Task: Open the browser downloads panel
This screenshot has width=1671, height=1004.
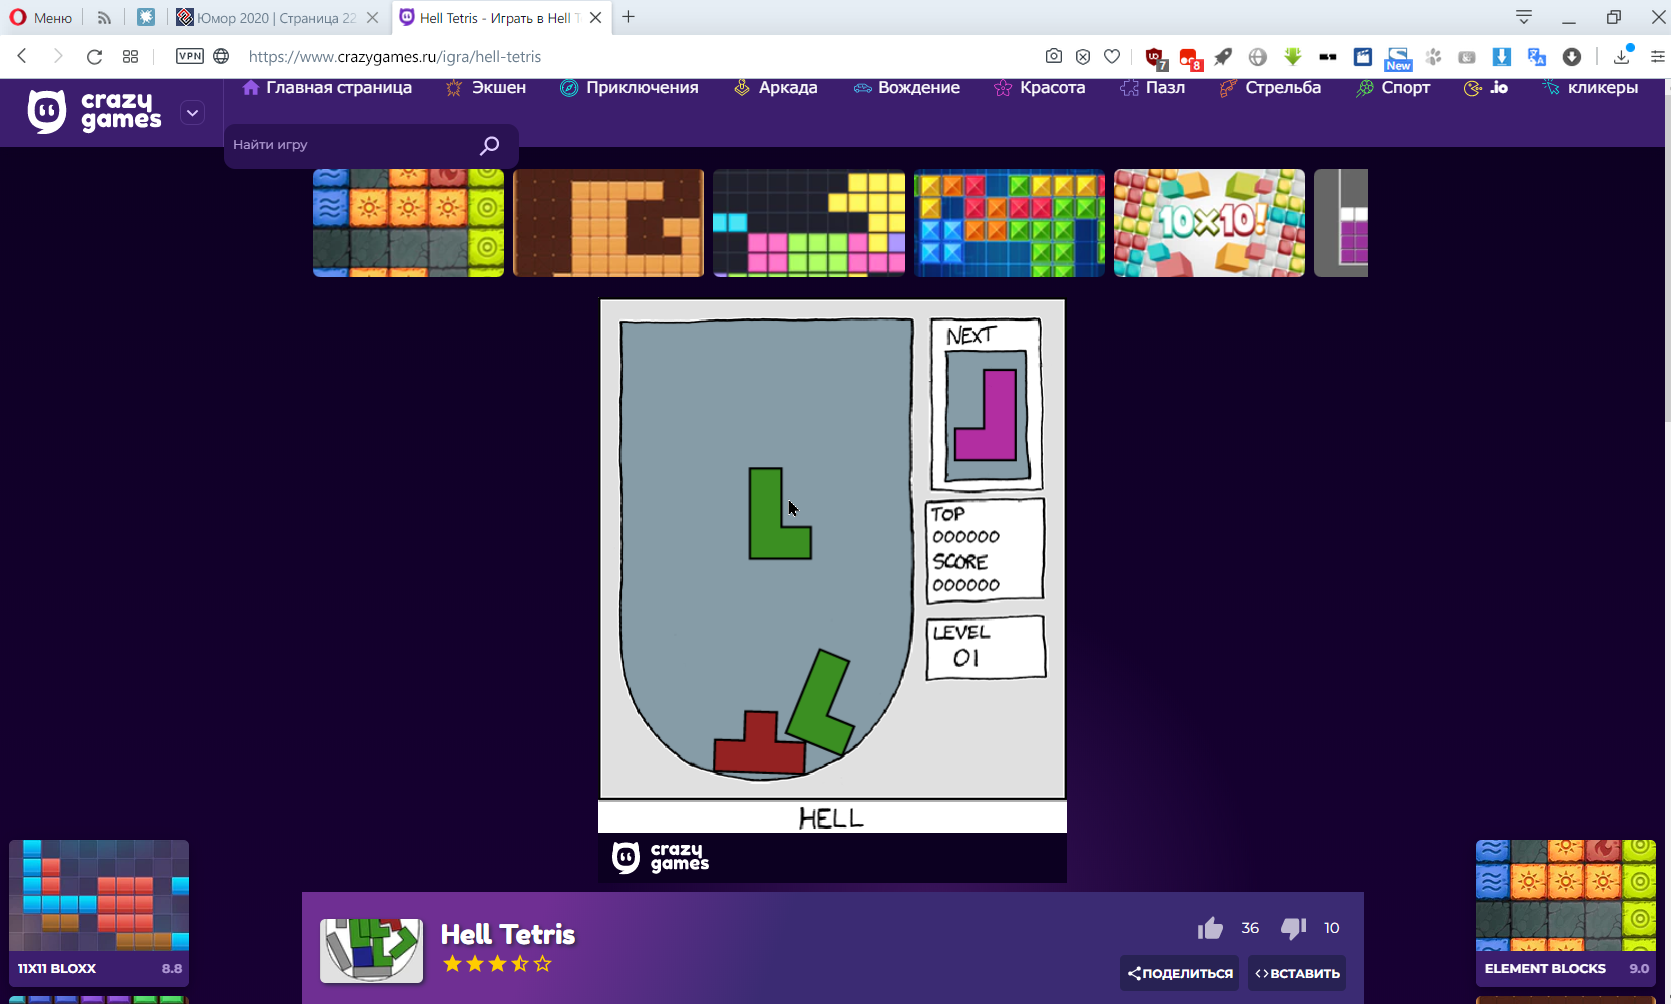Action: coord(1622,56)
